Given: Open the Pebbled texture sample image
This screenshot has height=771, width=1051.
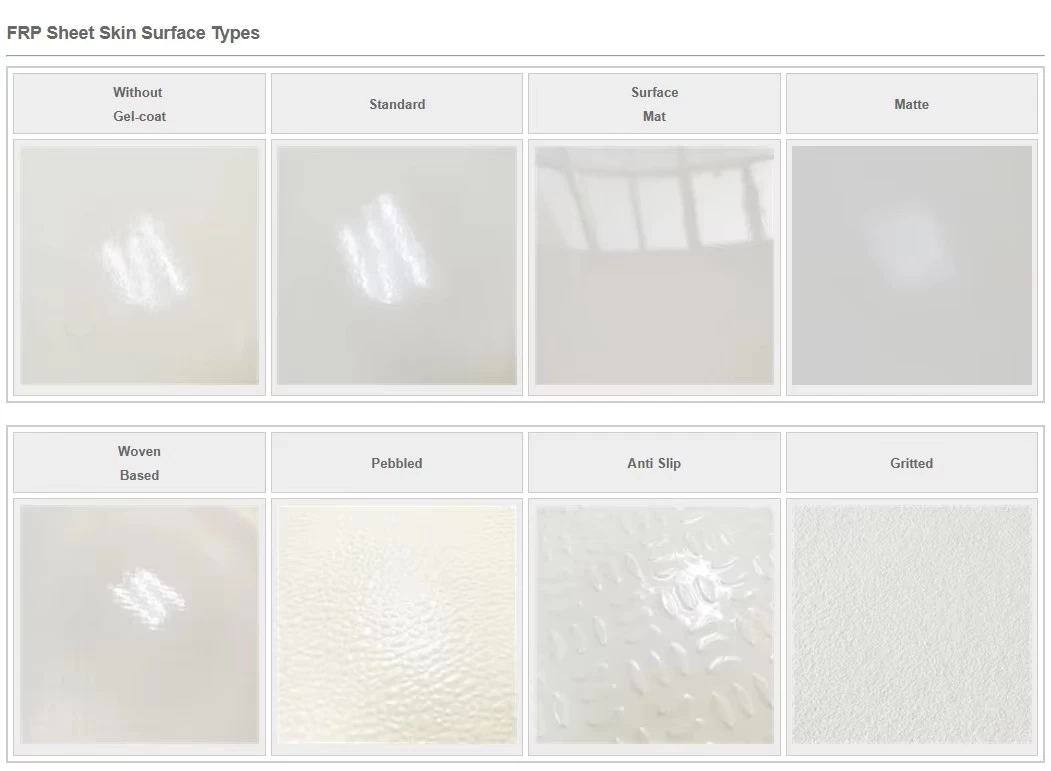Looking at the screenshot, I should pyautogui.click(x=397, y=625).
